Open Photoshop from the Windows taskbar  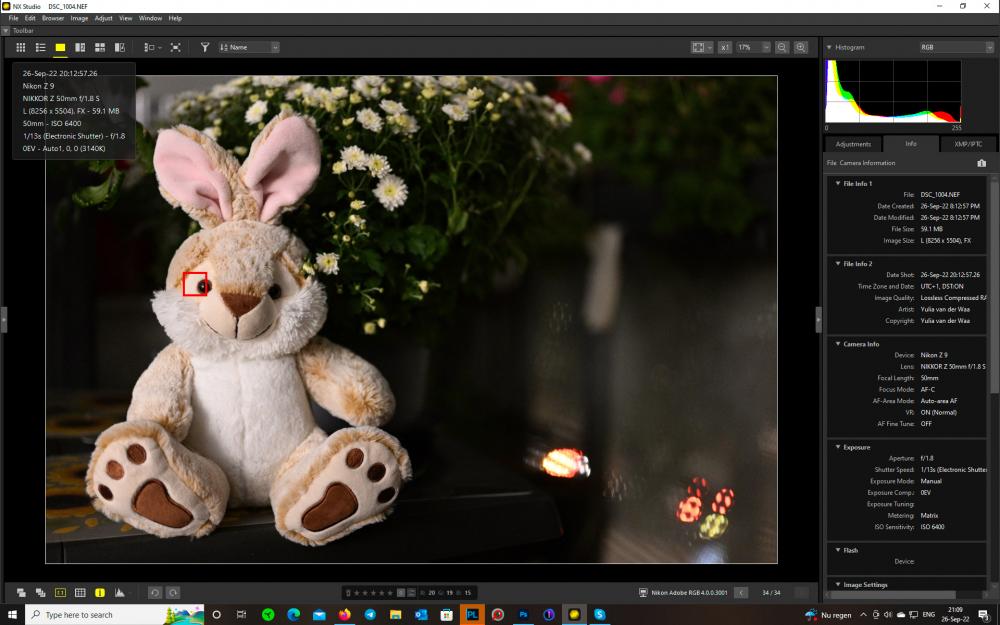click(523, 614)
